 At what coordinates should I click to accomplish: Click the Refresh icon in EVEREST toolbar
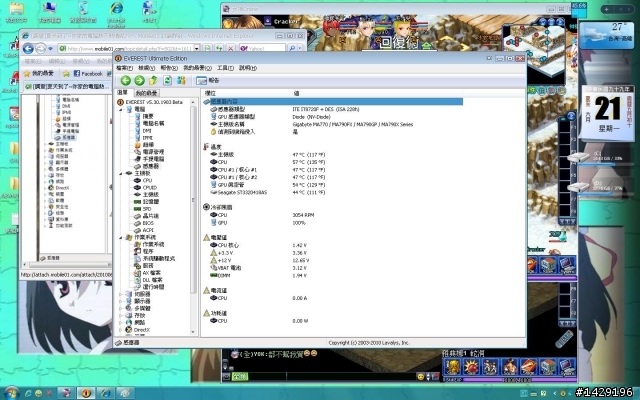[167, 80]
